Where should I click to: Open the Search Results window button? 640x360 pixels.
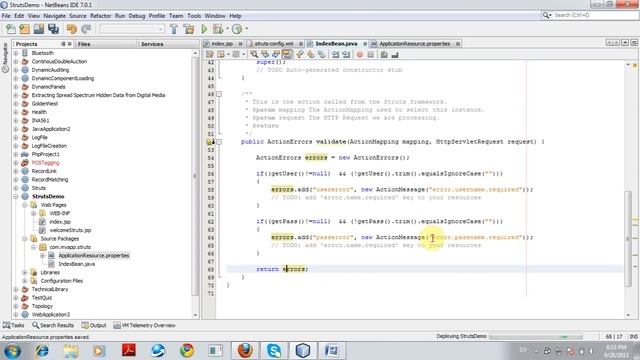pyautogui.click(x=53, y=325)
